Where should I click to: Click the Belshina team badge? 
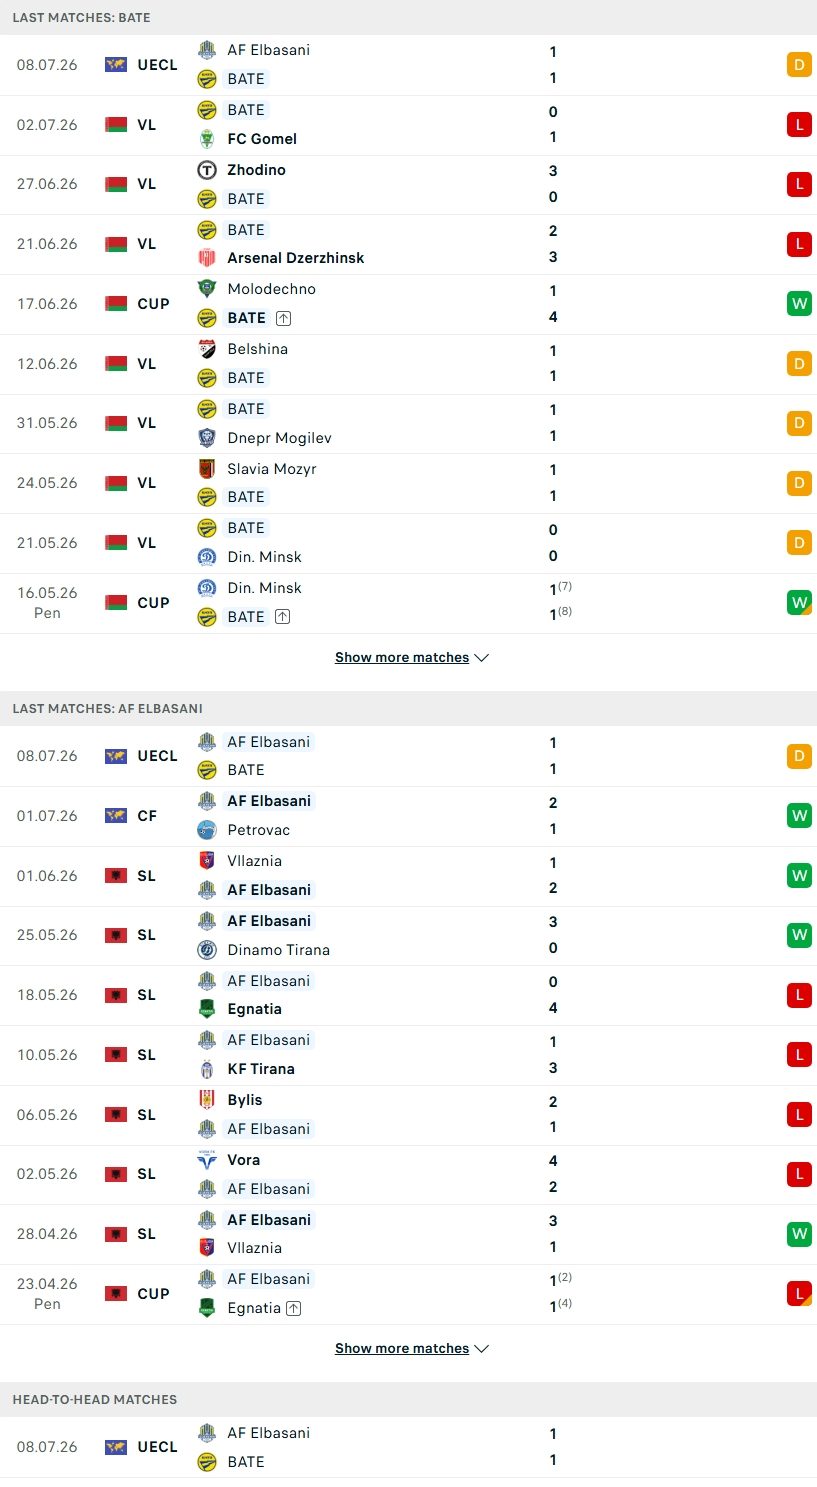coord(207,349)
